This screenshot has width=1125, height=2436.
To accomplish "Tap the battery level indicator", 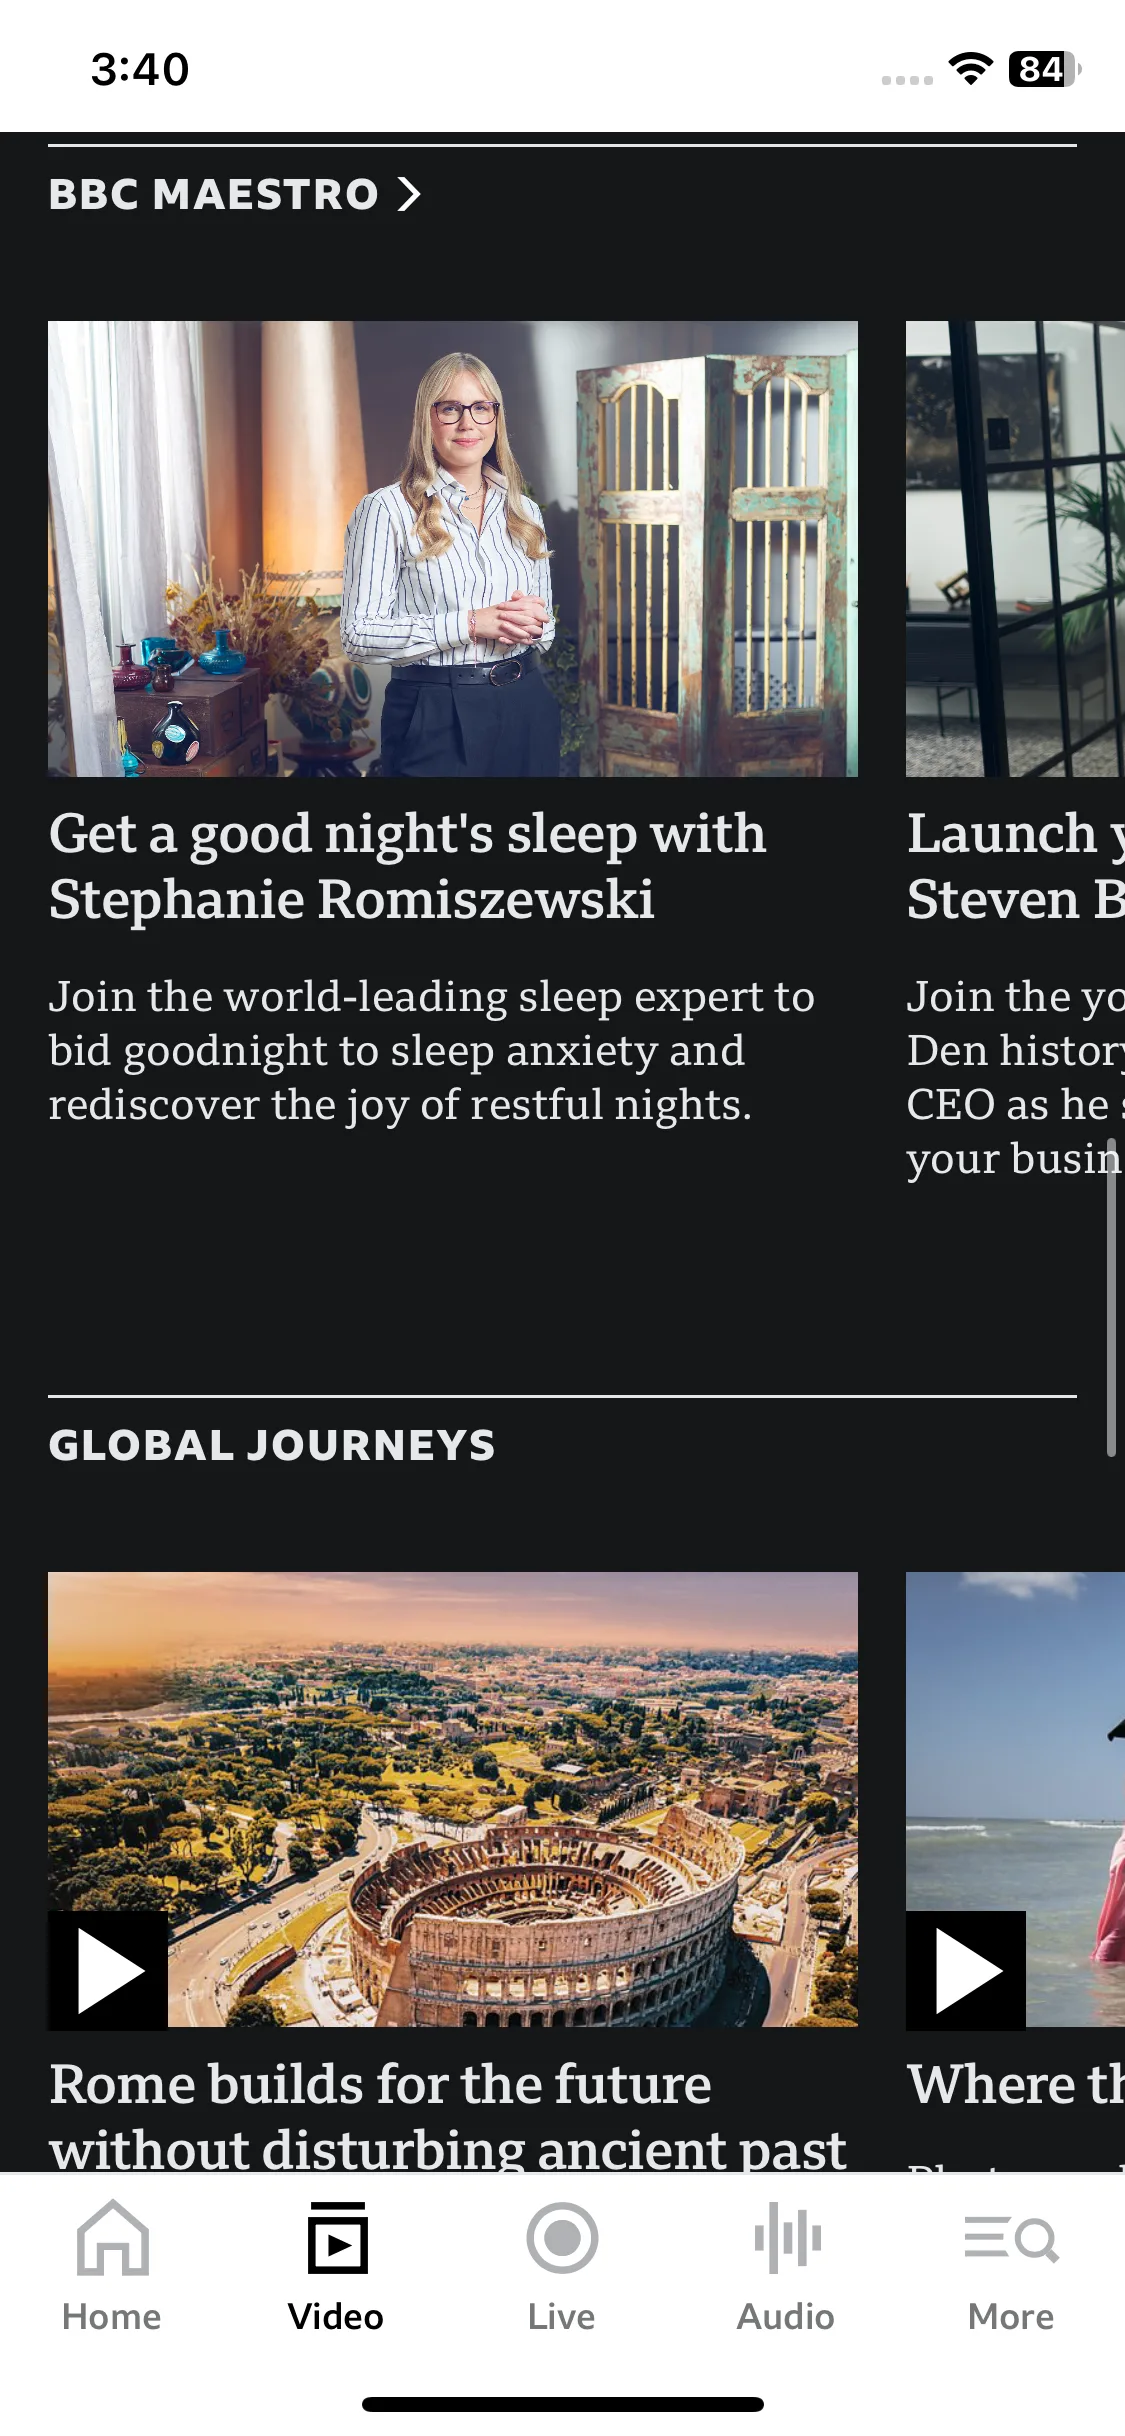I will (x=1044, y=69).
